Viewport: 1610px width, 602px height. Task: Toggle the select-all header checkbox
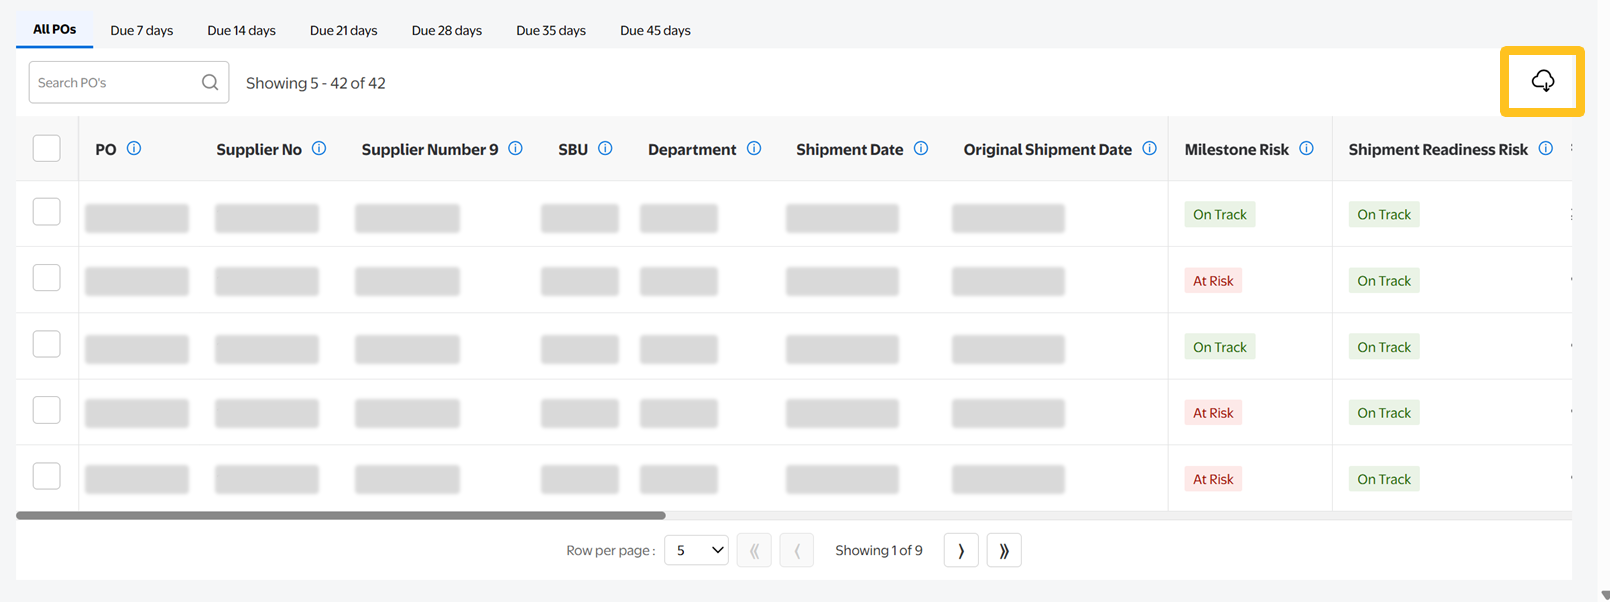tap(47, 149)
